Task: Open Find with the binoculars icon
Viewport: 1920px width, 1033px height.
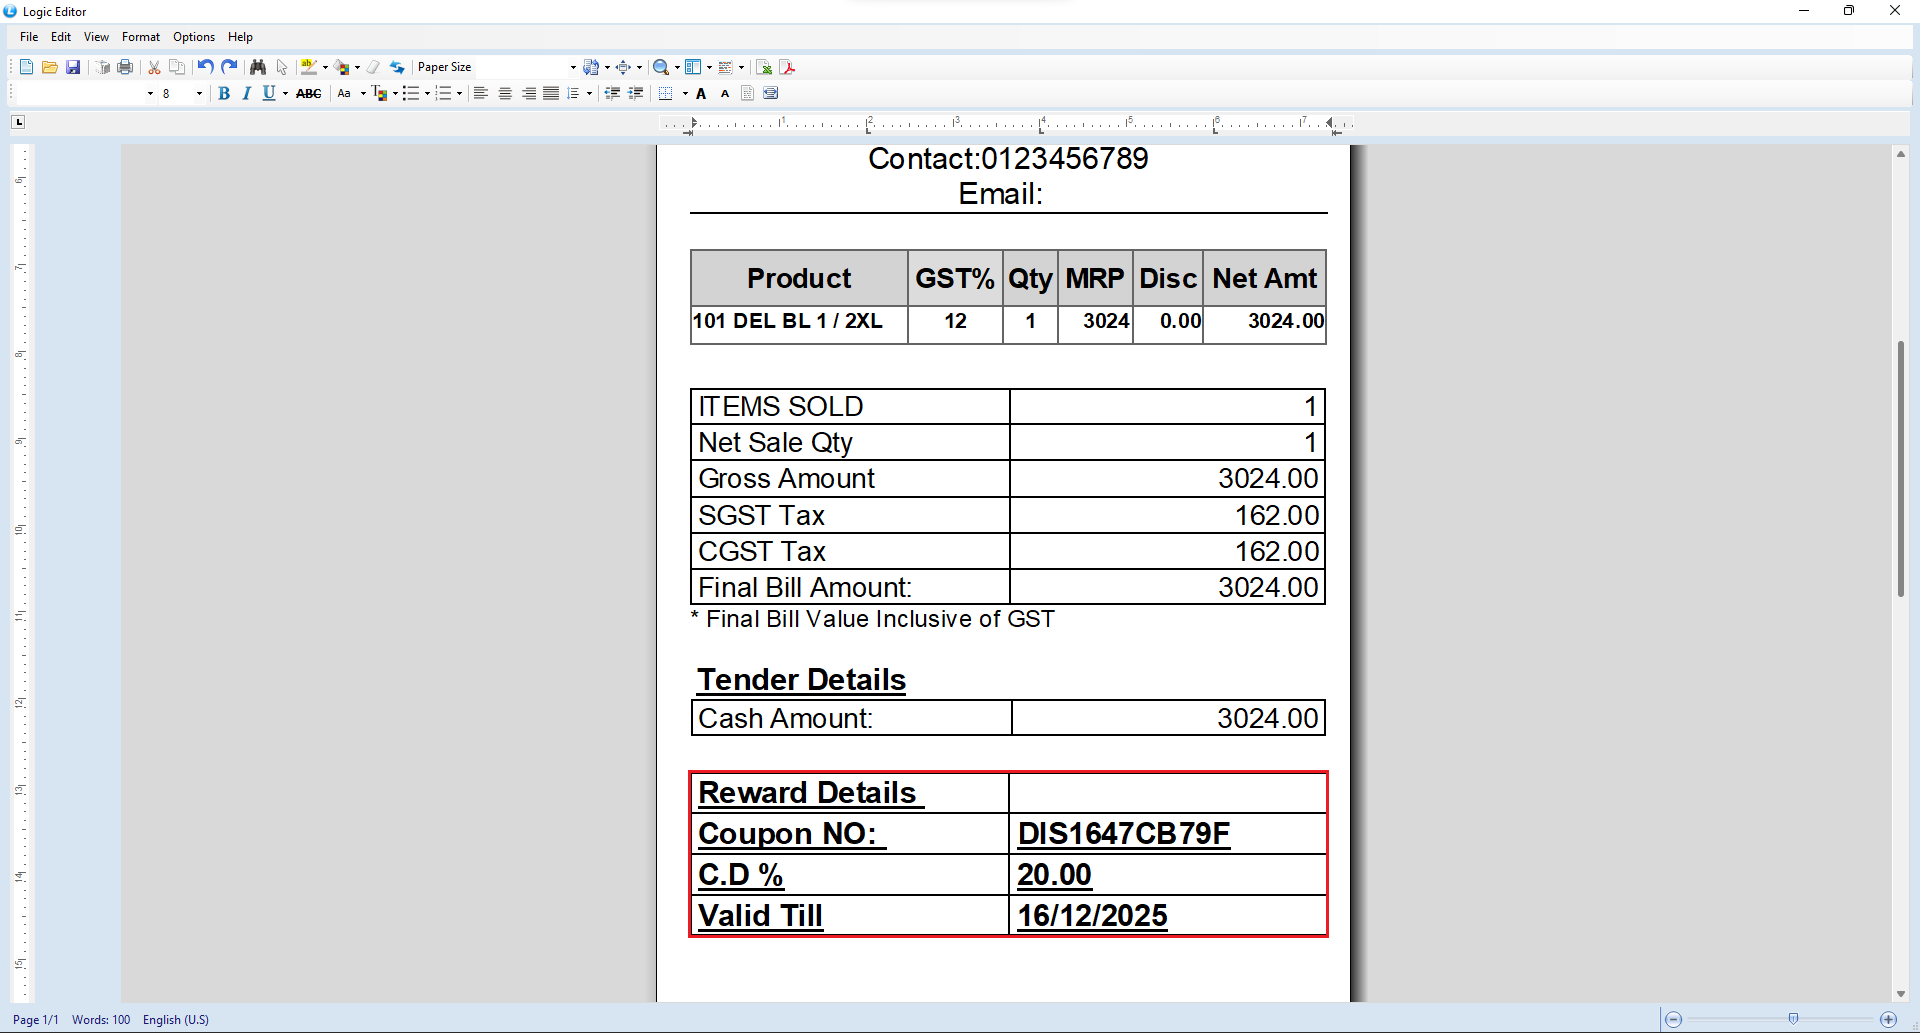Action: pos(258,67)
